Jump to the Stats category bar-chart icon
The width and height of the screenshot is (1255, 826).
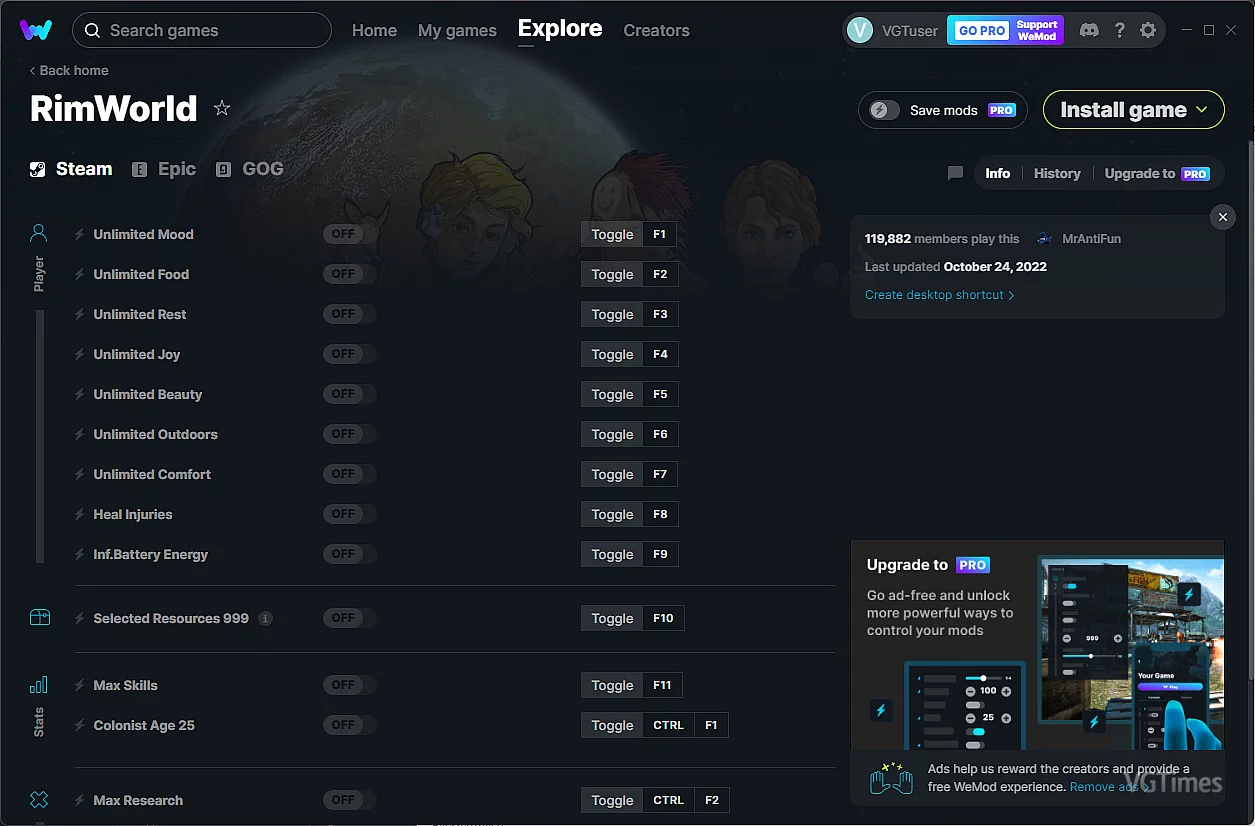39,685
